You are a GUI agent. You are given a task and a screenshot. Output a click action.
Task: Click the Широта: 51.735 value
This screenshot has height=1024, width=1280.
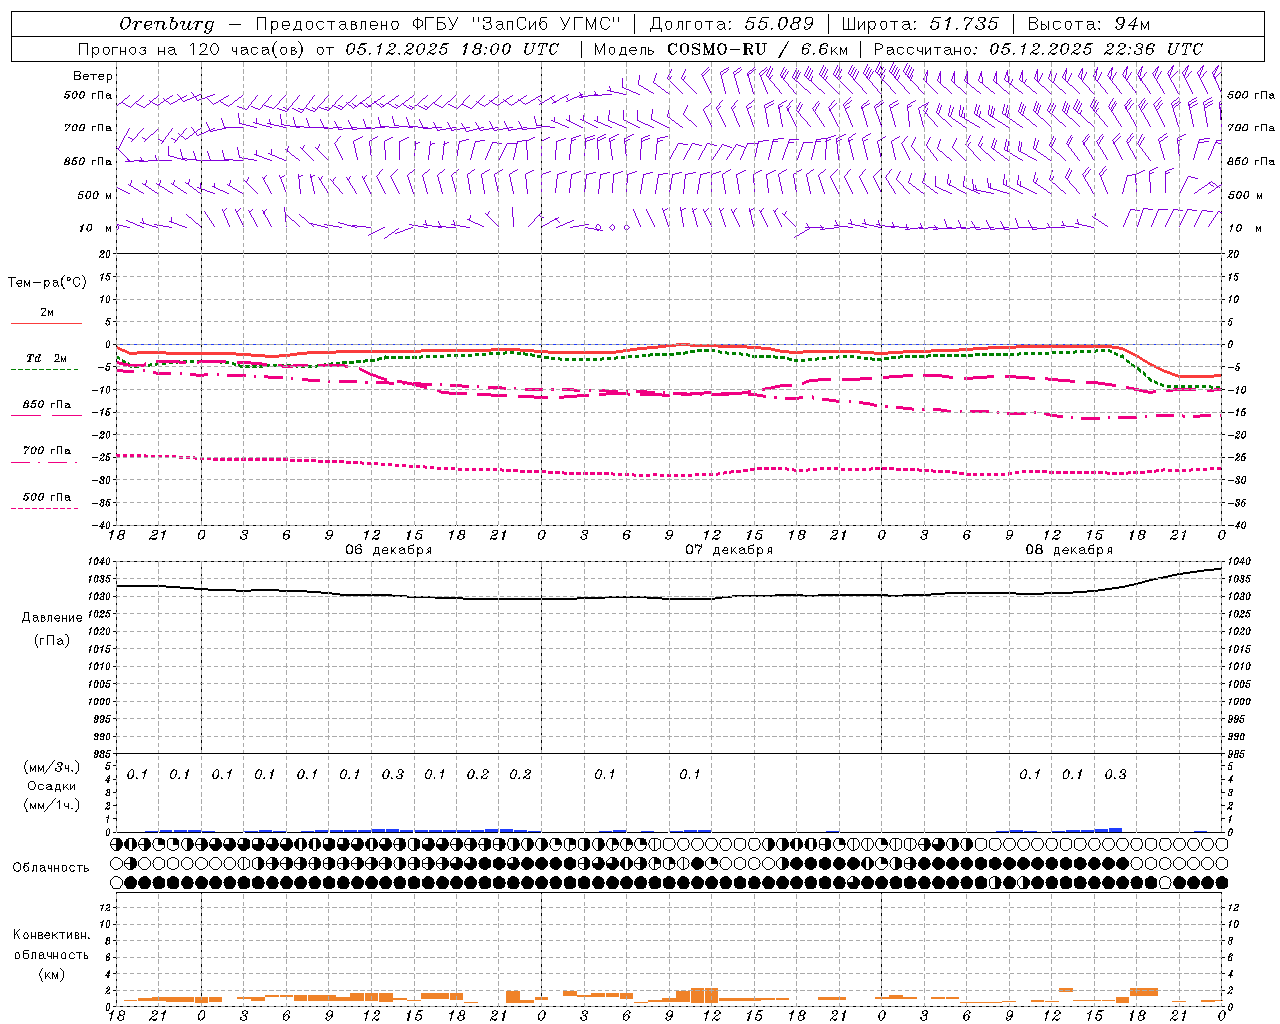coord(920,24)
